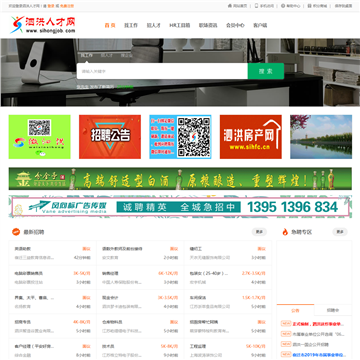Click 更多 button beside 最新招聘
This screenshot has width=360, height=360.
[259, 232]
